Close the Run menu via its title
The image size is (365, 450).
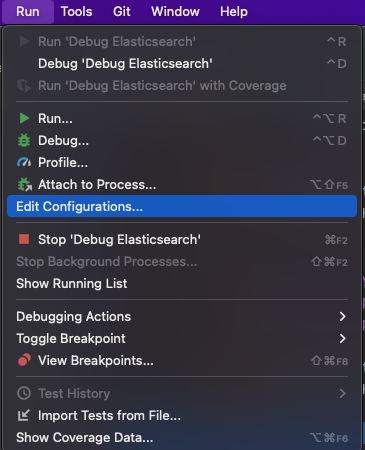(x=28, y=12)
